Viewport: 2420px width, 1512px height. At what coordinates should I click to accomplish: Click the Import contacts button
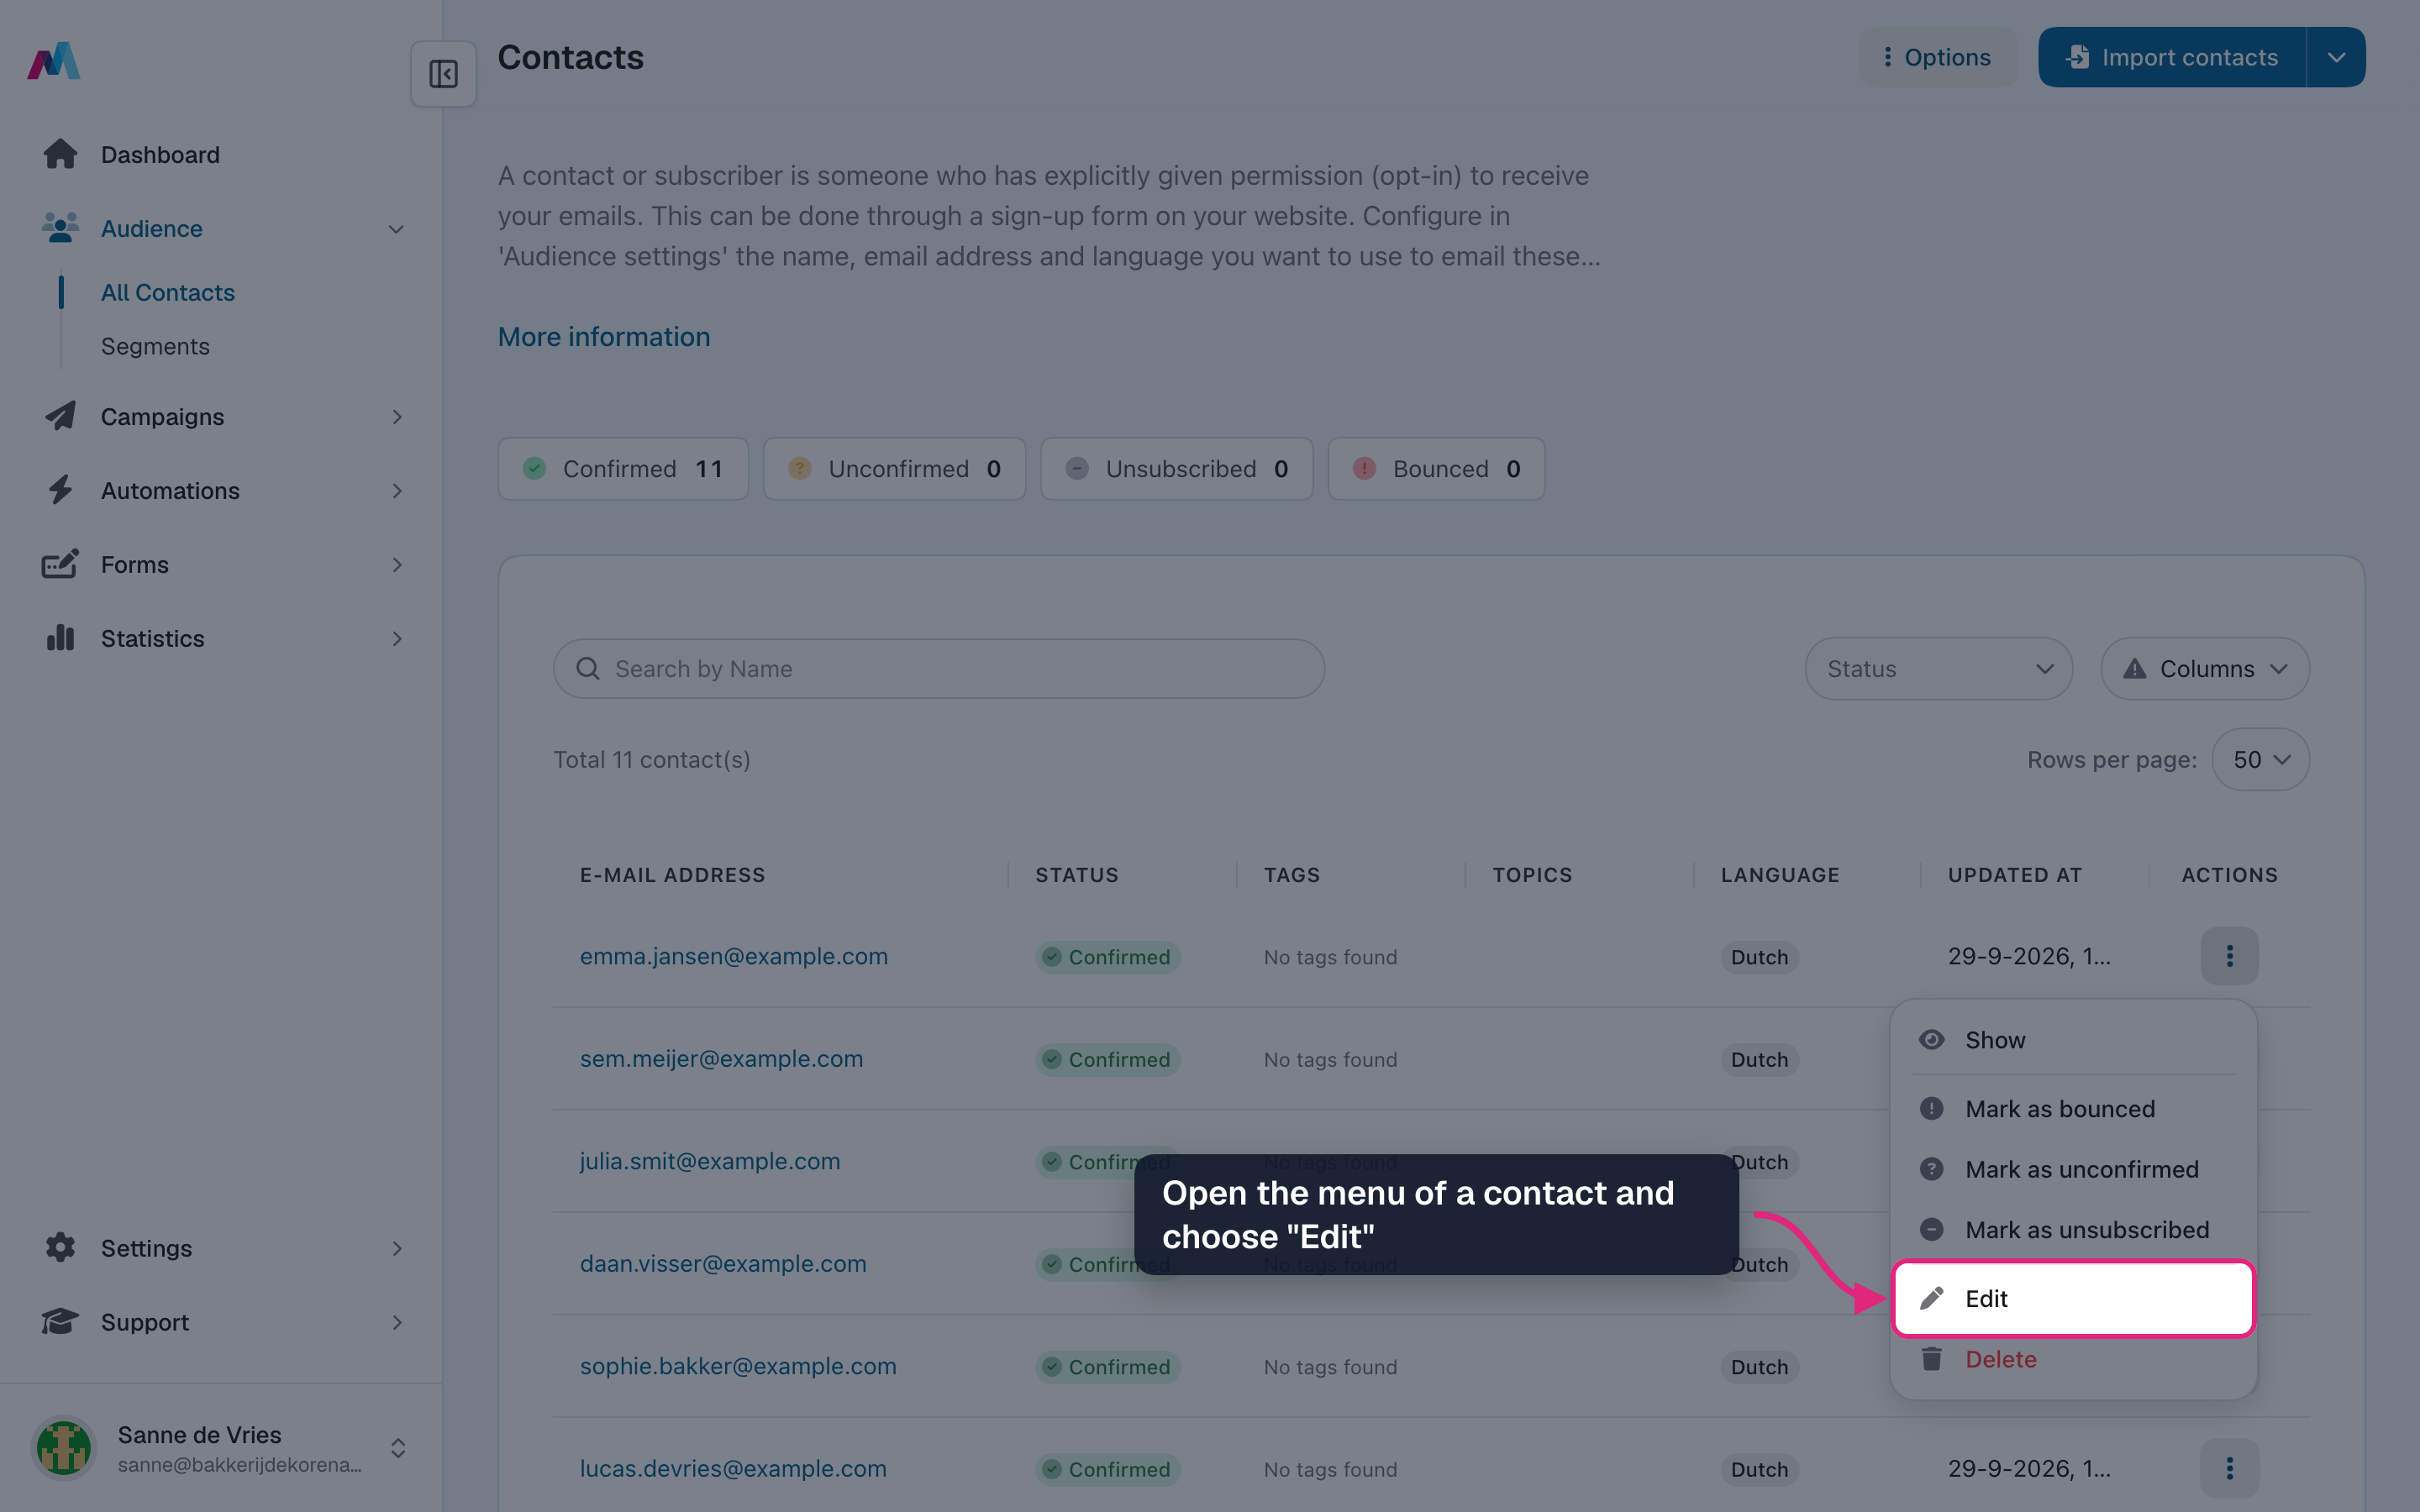(x=2172, y=57)
